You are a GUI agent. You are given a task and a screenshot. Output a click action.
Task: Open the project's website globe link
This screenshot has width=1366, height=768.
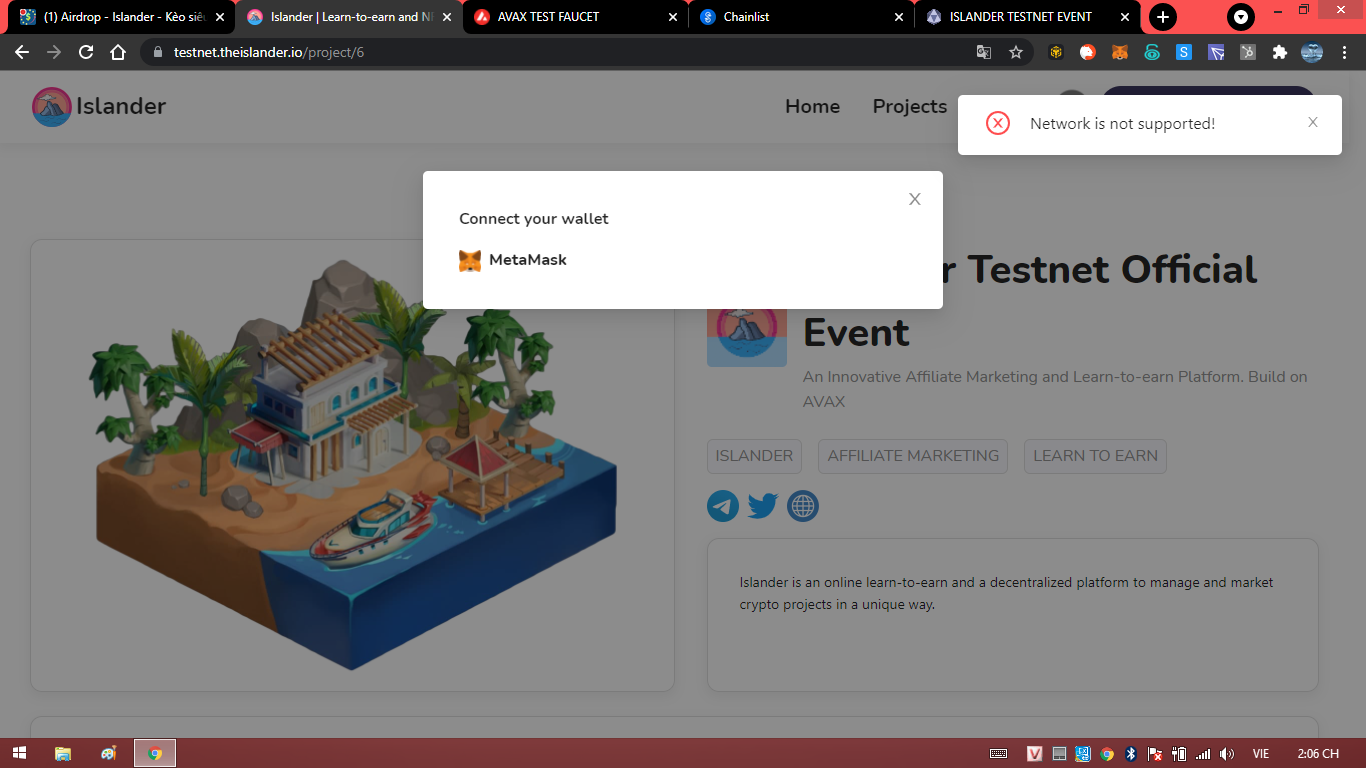[803, 506]
